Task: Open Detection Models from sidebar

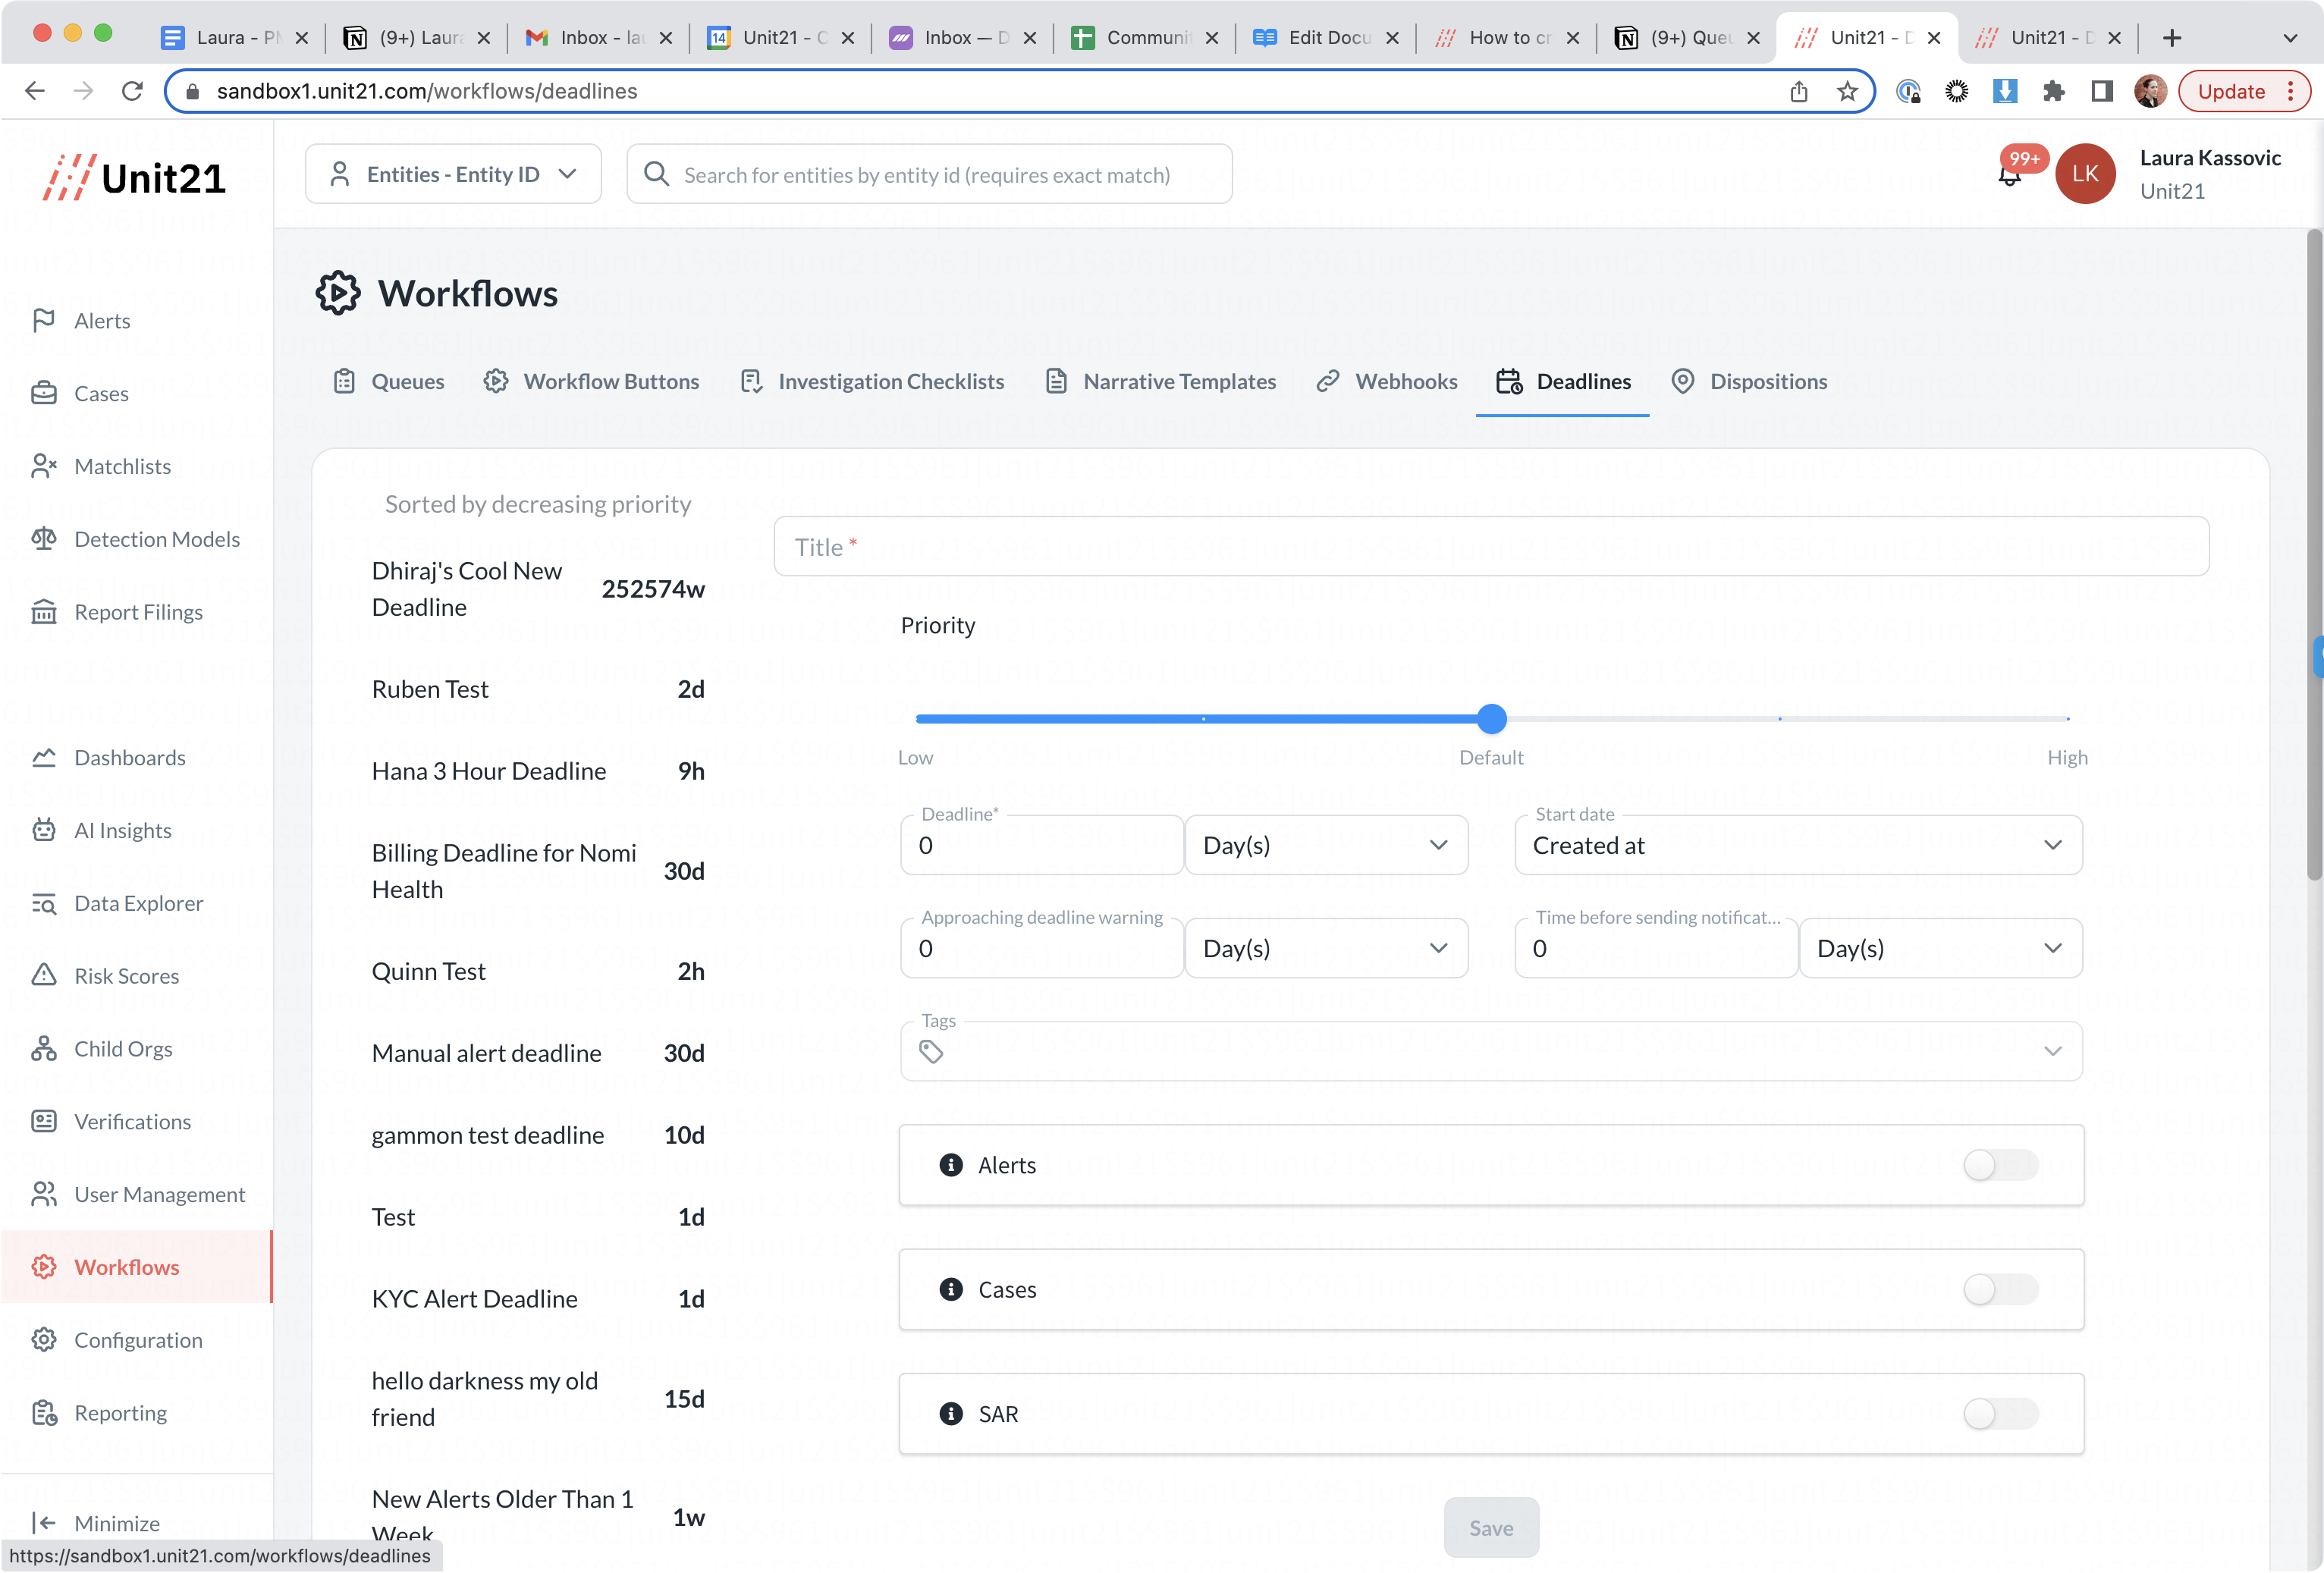Action: click(x=156, y=539)
